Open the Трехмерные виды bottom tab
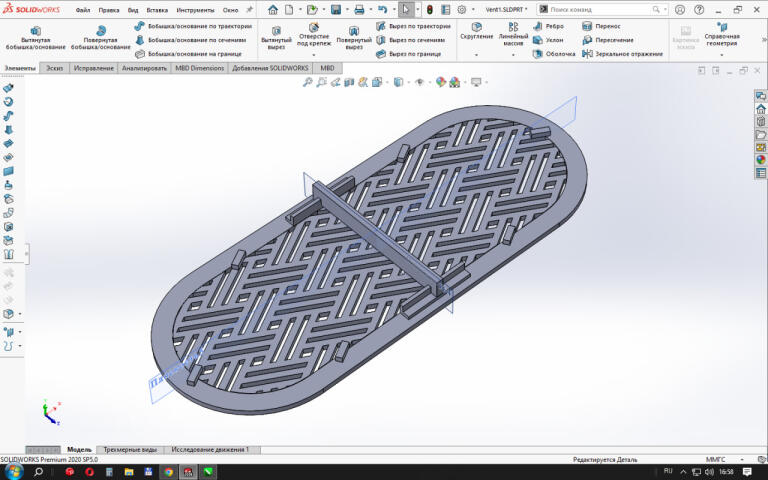The image size is (768, 480). [x=130, y=450]
